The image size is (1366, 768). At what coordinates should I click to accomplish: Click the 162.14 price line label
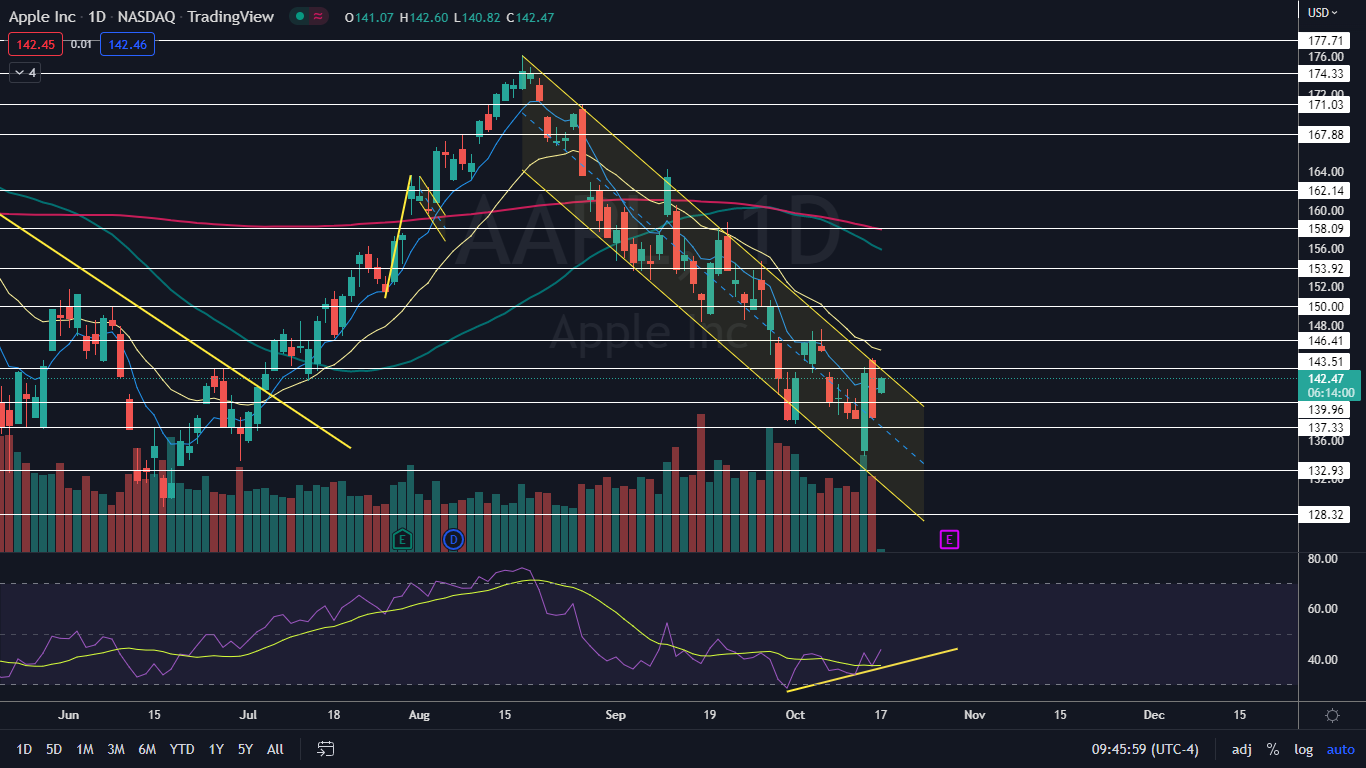(x=1325, y=190)
